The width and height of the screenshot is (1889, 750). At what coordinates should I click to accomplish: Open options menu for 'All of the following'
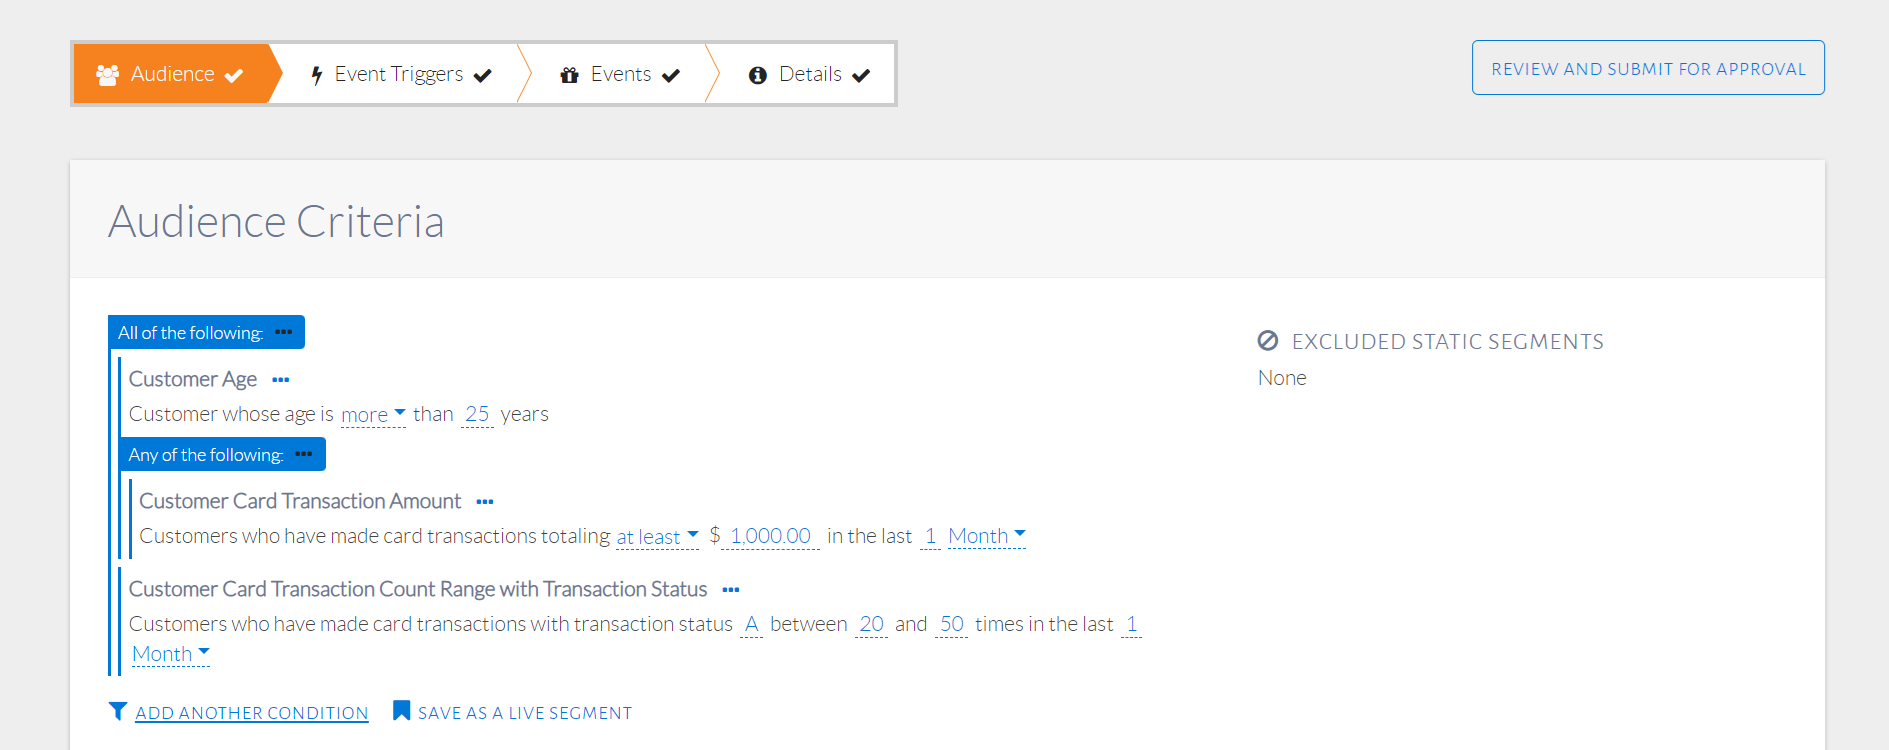click(284, 332)
